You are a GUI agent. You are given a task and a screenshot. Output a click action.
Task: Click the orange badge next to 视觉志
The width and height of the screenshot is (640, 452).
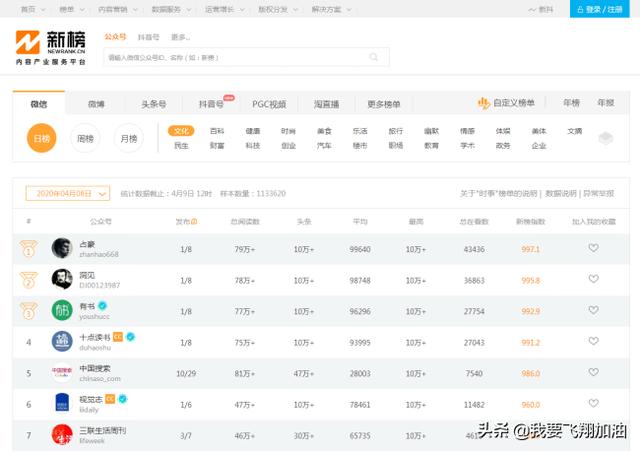coord(110,399)
